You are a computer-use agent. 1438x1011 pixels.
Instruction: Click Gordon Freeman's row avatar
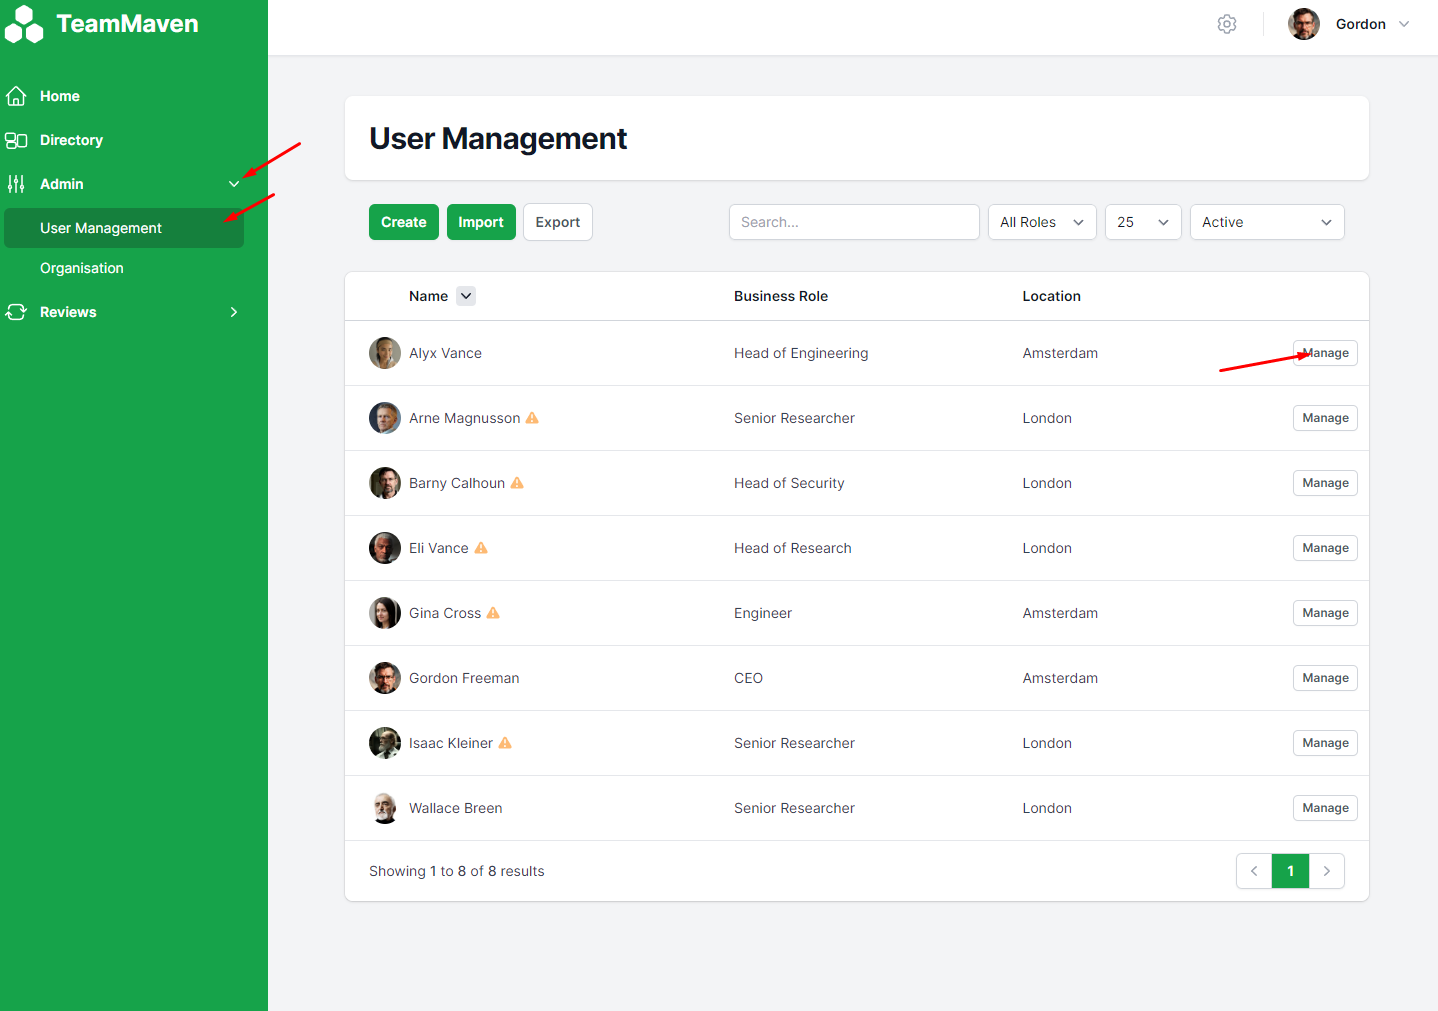[x=385, y=678]
